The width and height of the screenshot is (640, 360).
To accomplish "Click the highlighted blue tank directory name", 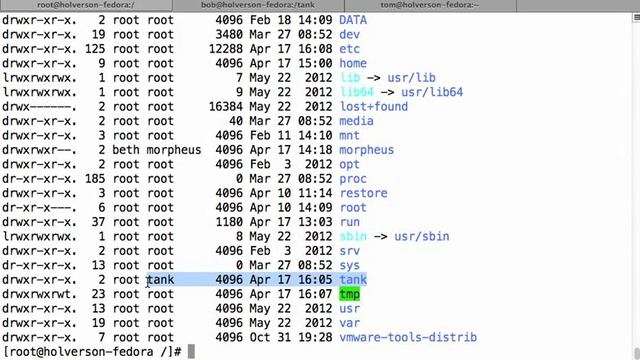I will click(353, 280).
